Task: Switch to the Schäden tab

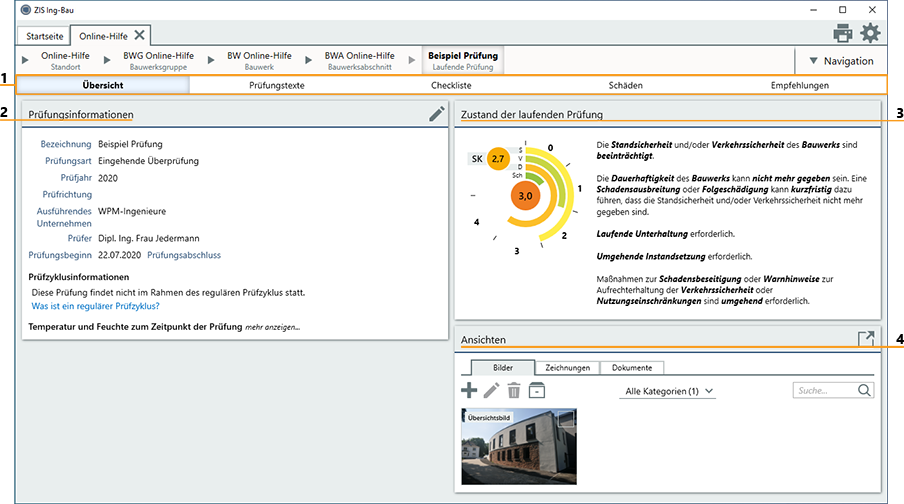Action: pos(626,86)
